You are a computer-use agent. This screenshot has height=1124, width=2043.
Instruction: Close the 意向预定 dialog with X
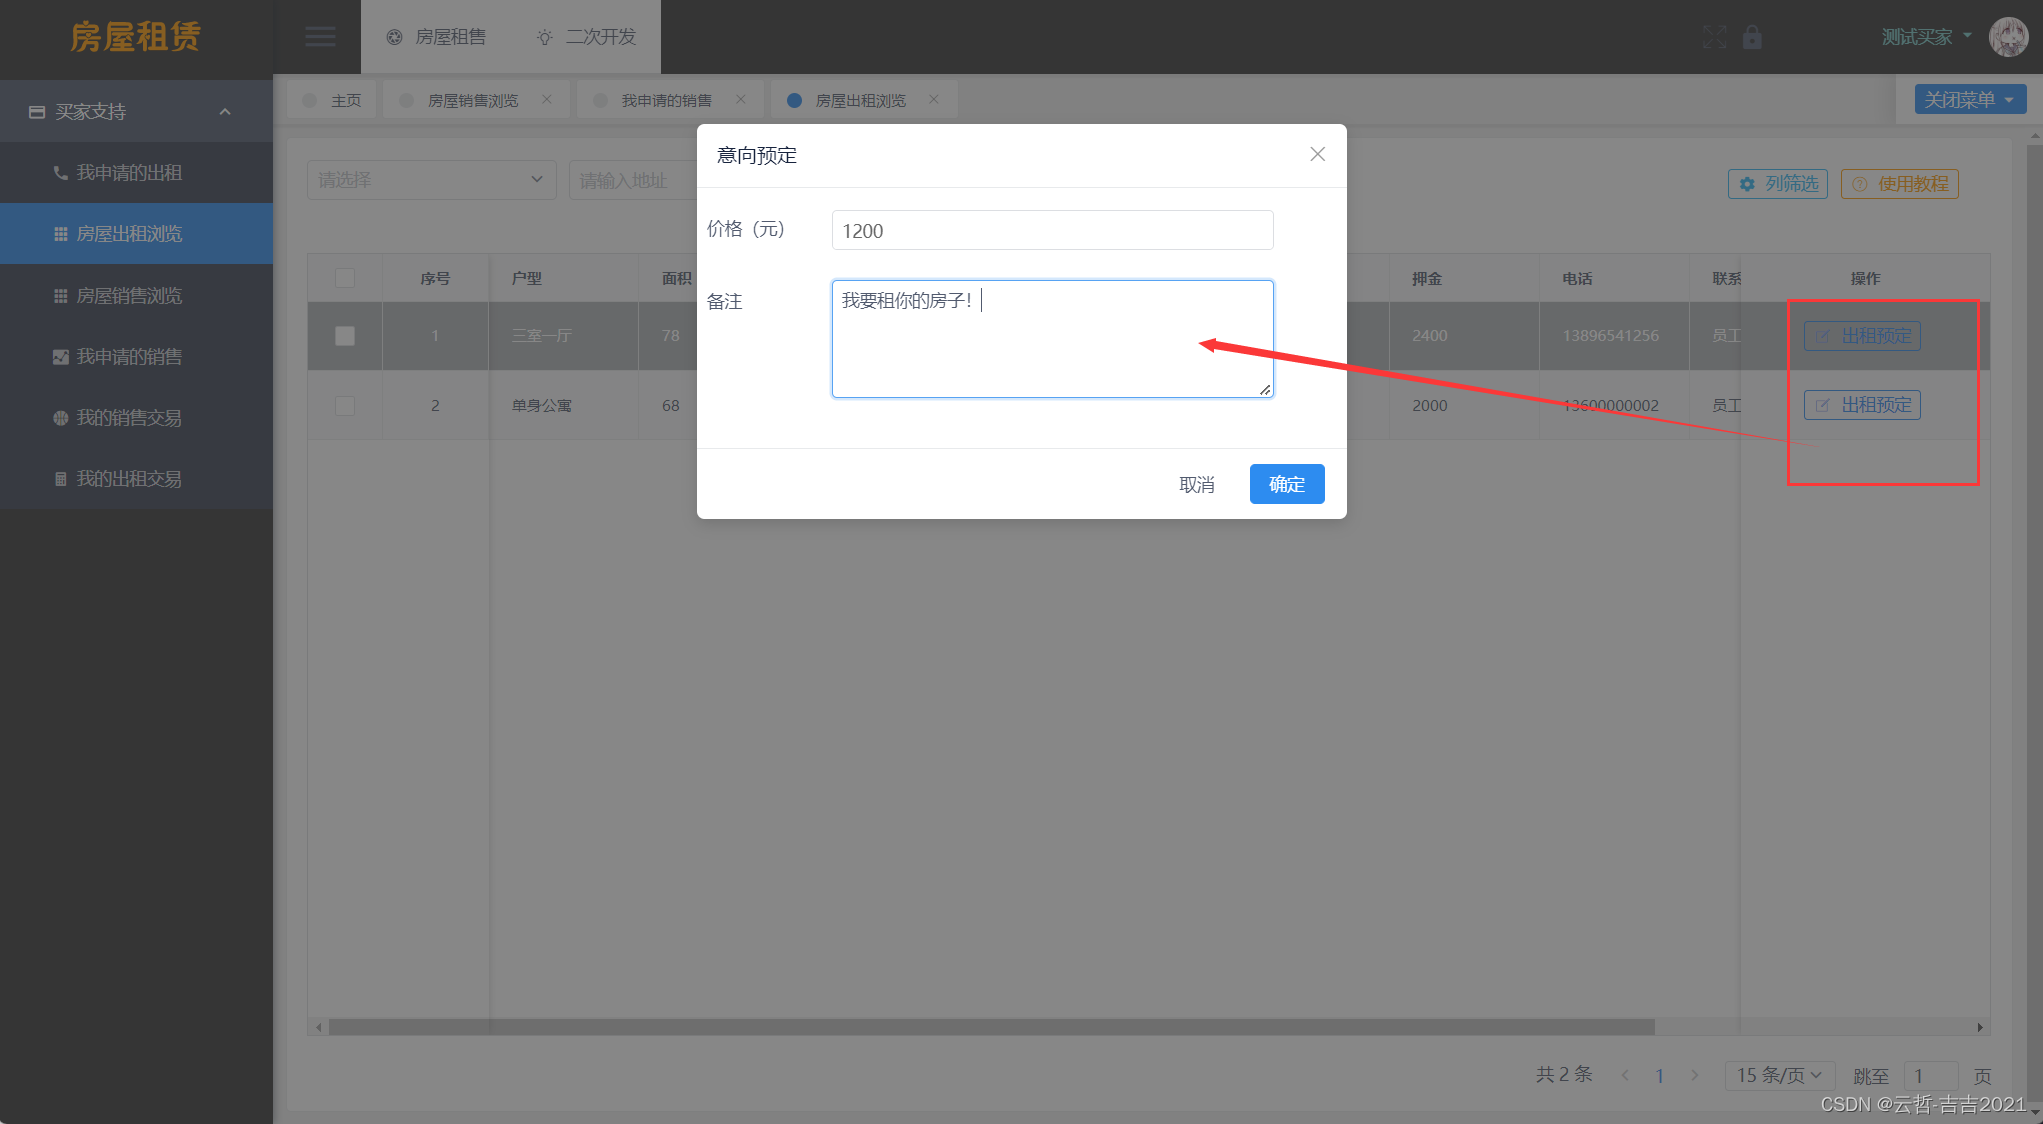[1317, 154]
